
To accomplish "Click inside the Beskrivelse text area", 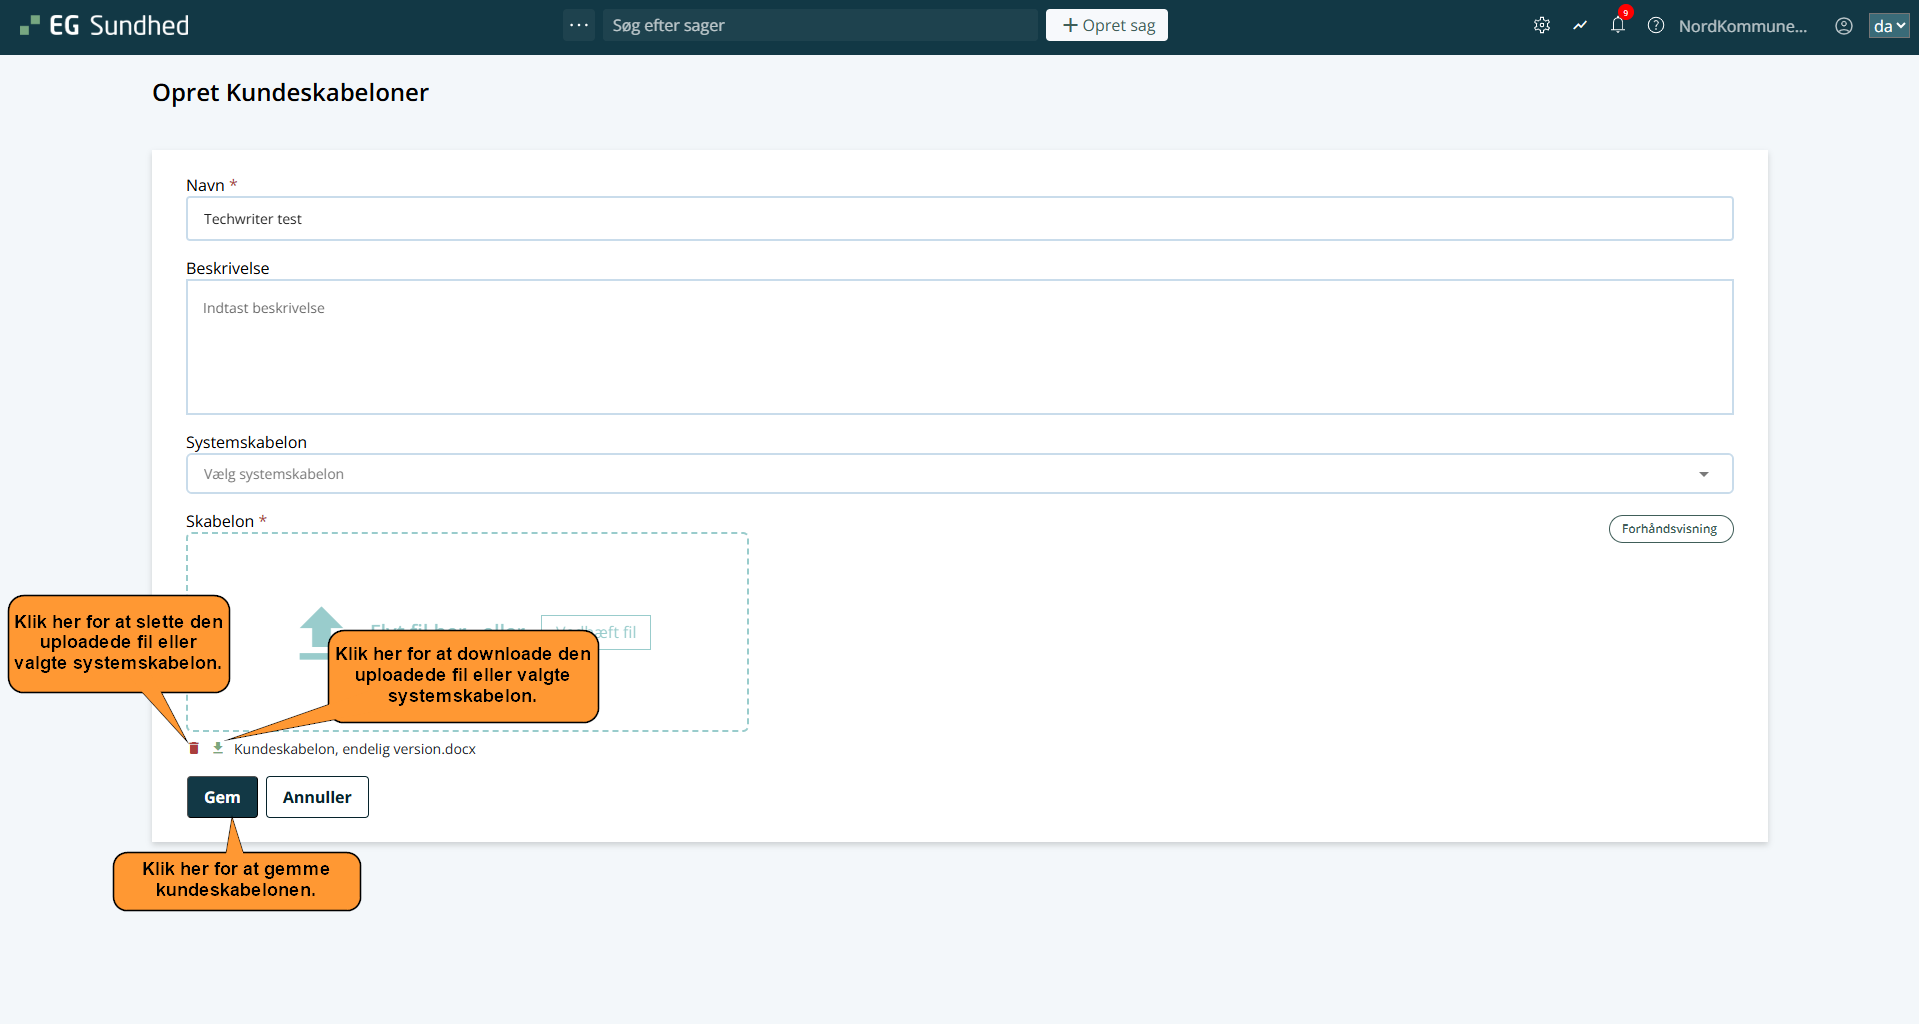I will (959, 347).
